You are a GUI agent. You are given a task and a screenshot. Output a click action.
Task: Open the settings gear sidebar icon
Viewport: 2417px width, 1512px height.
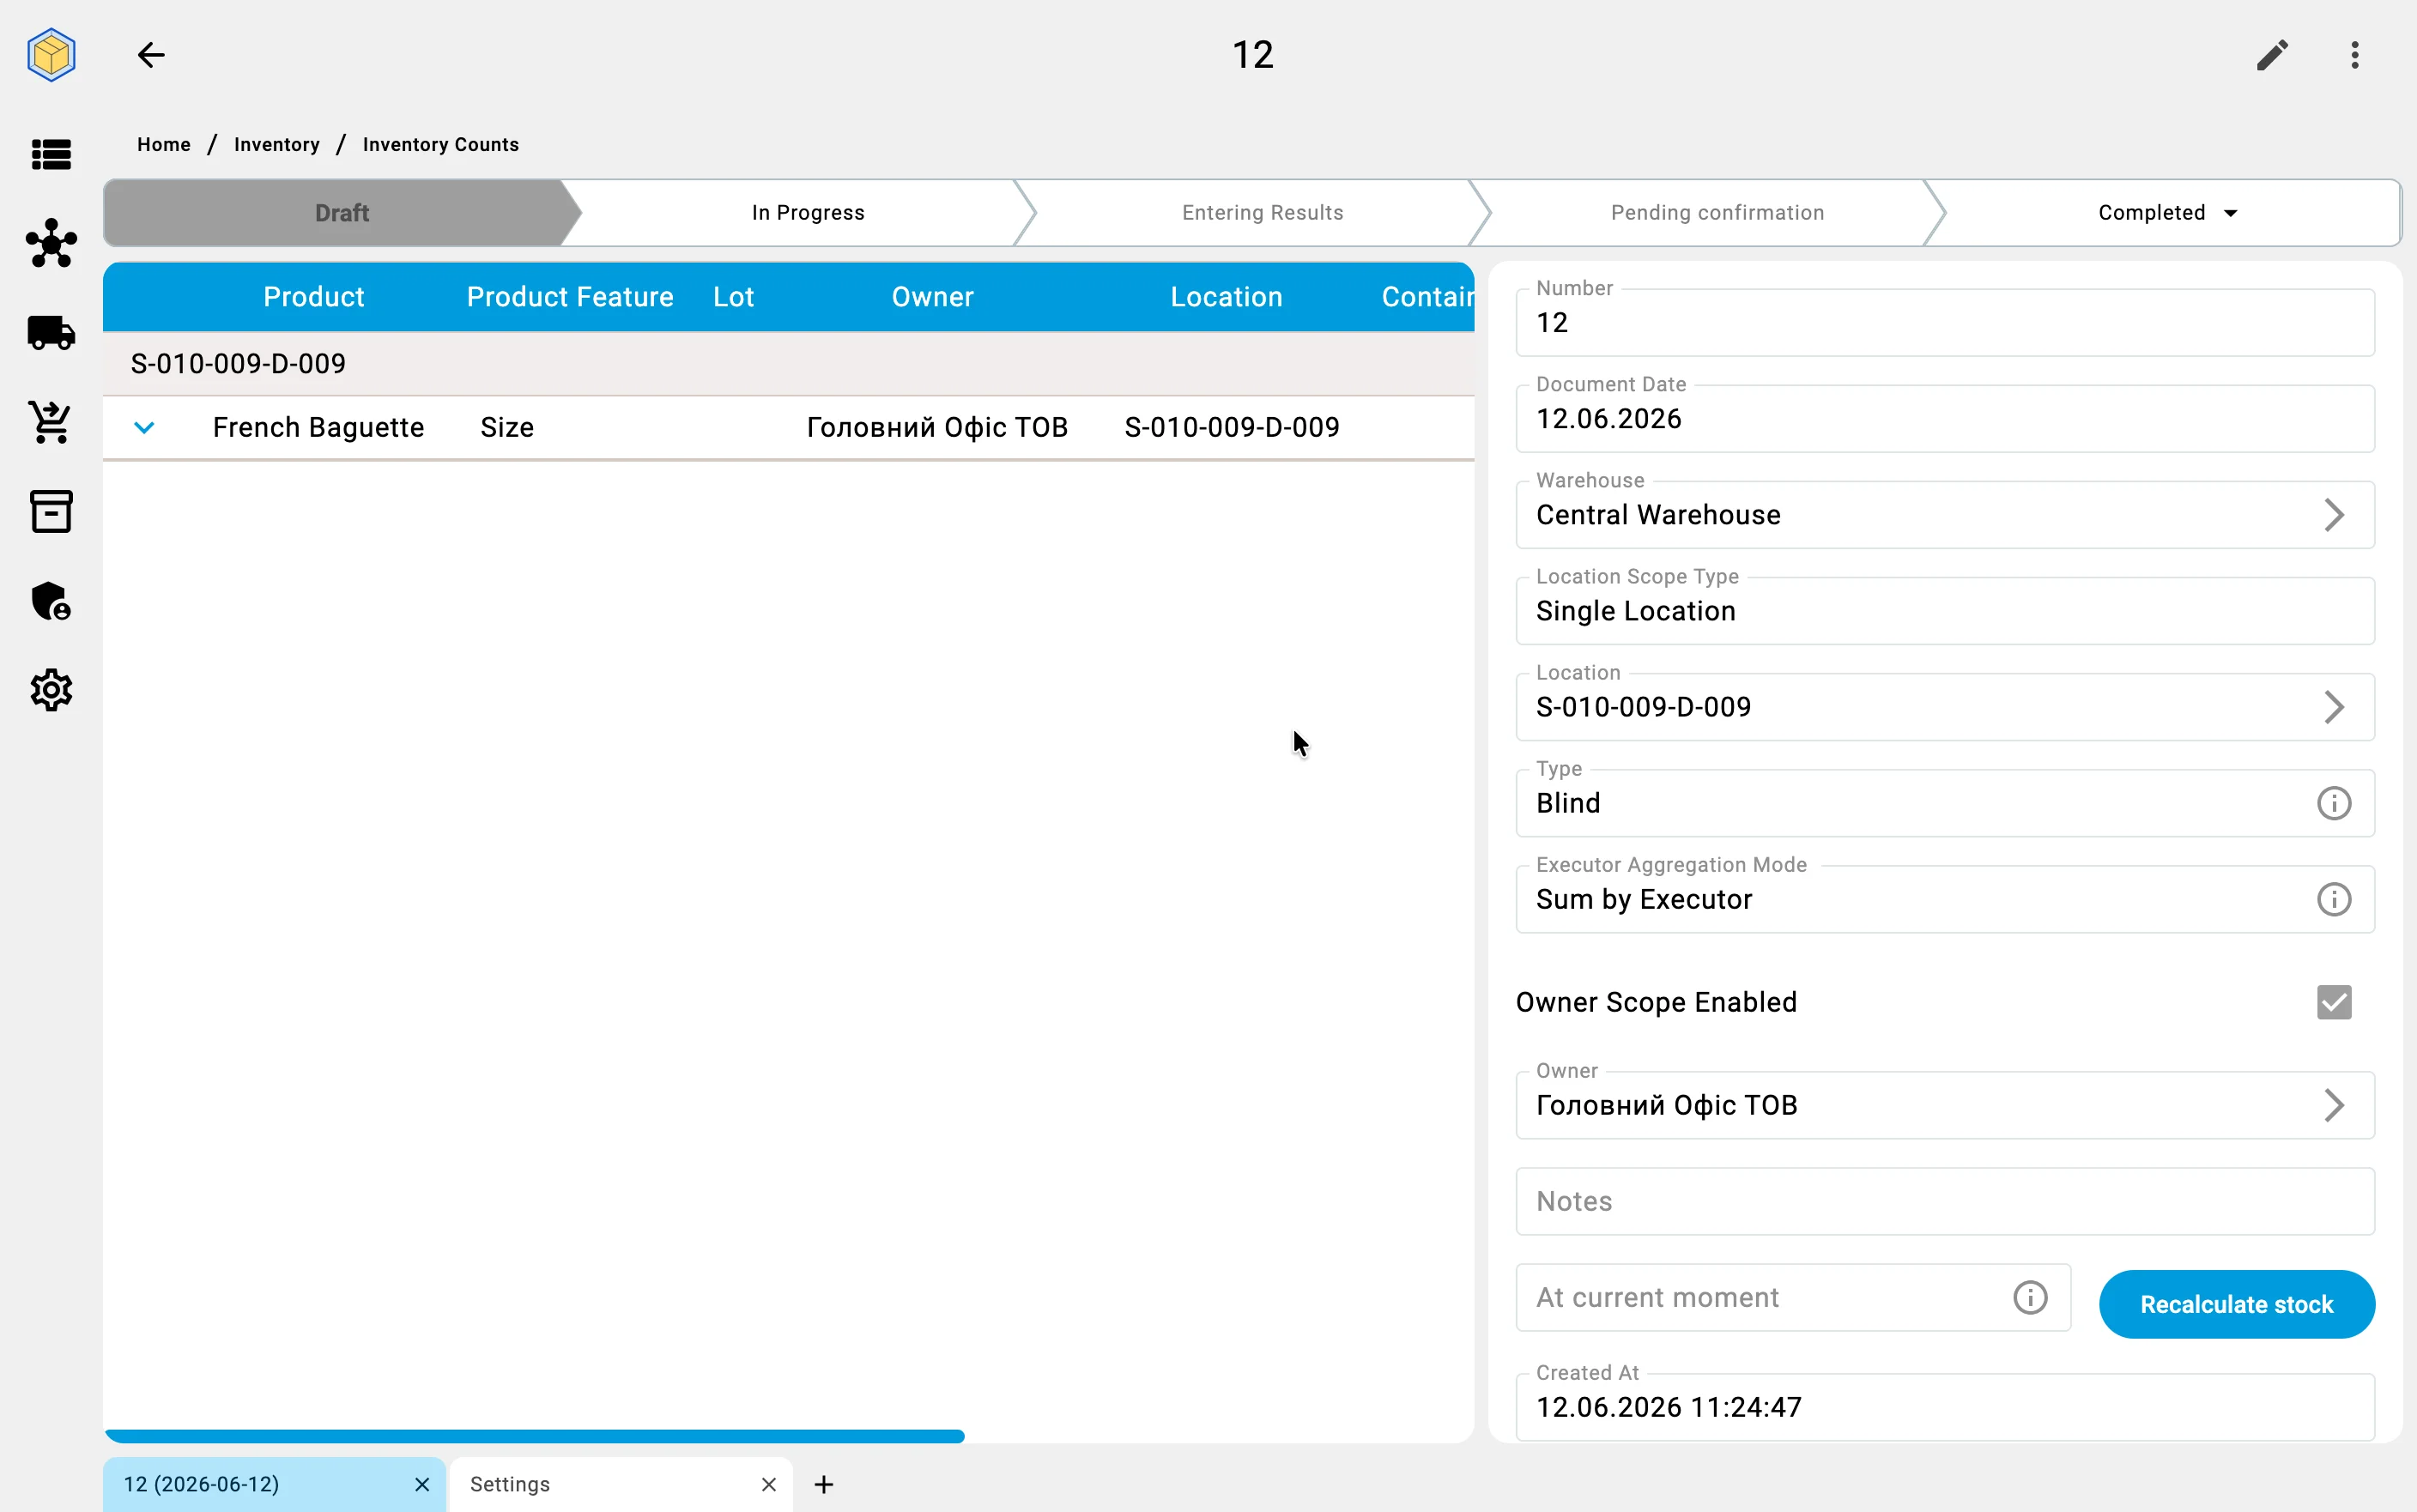51,690
